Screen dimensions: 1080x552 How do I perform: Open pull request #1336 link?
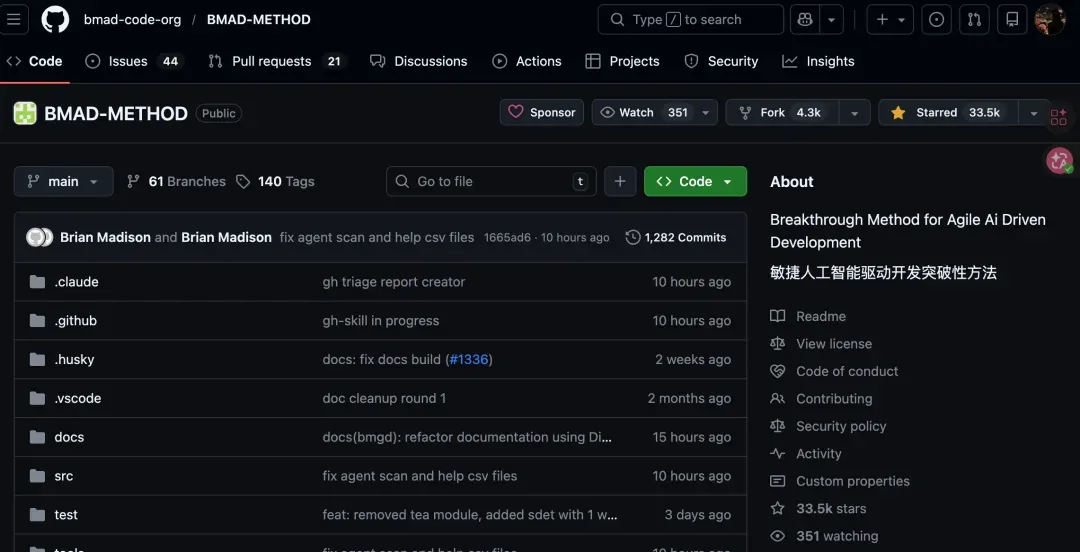pos(468,359)
